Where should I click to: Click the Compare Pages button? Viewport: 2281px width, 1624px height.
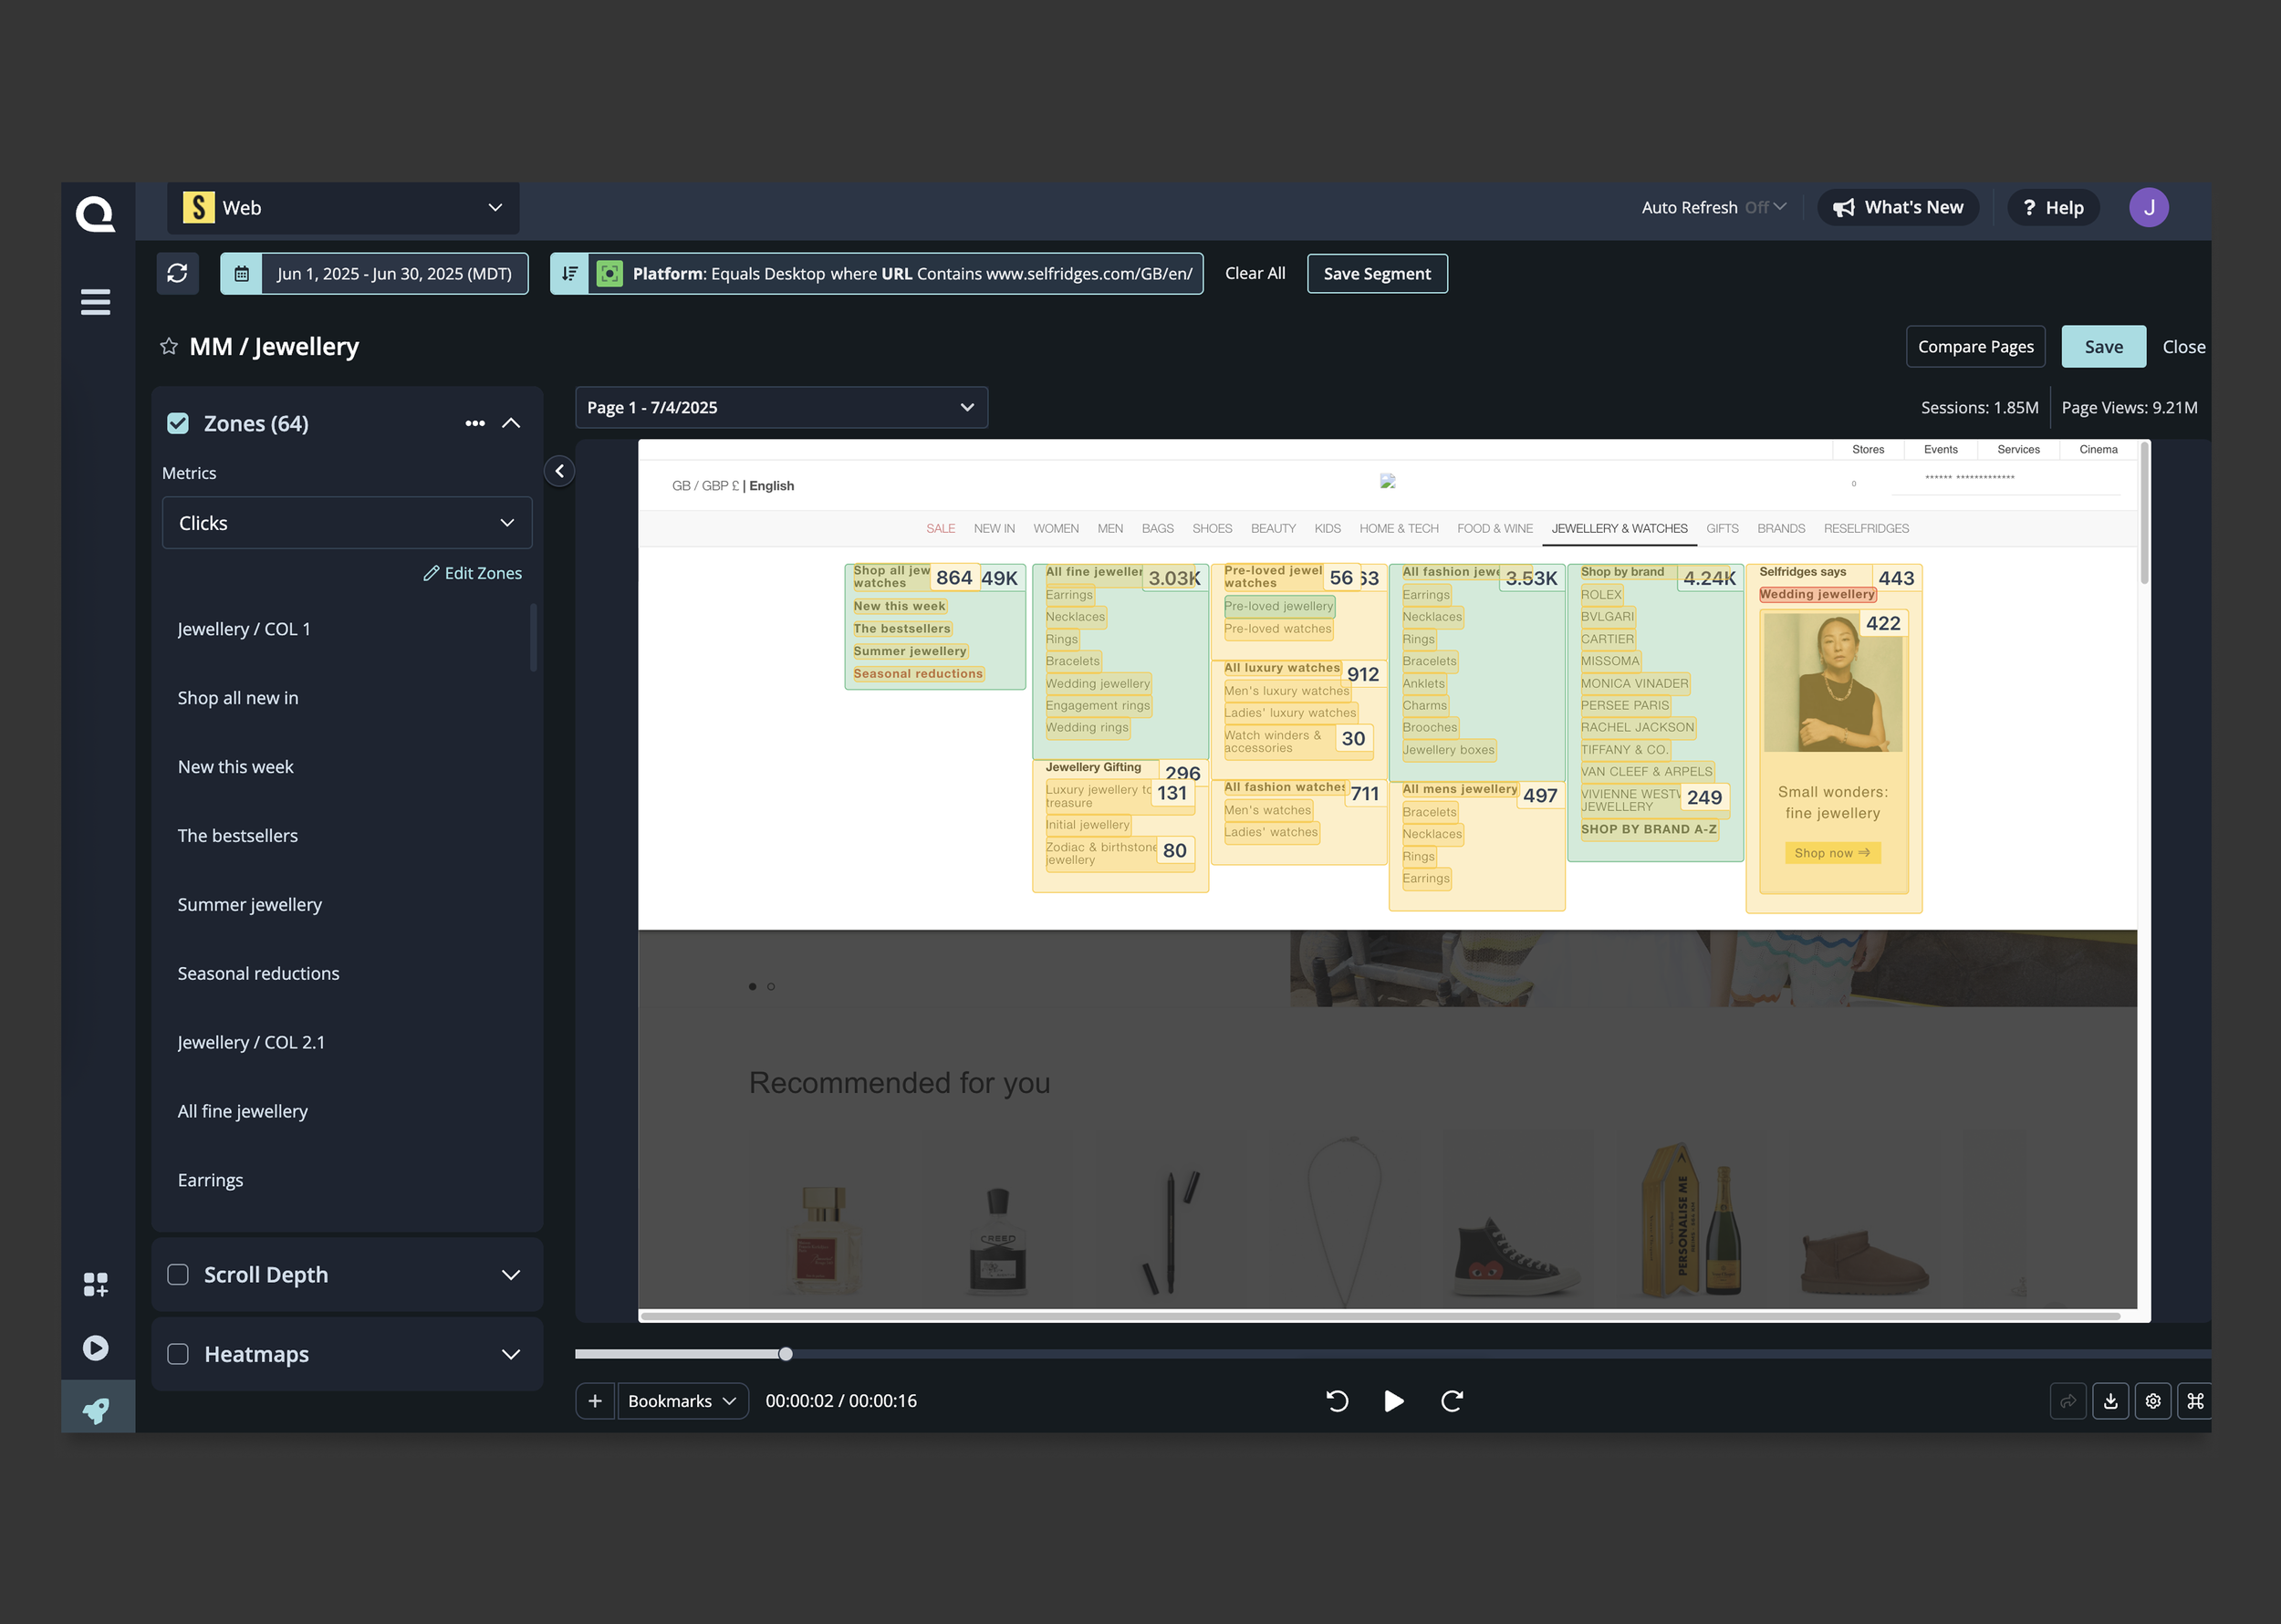1974,346
